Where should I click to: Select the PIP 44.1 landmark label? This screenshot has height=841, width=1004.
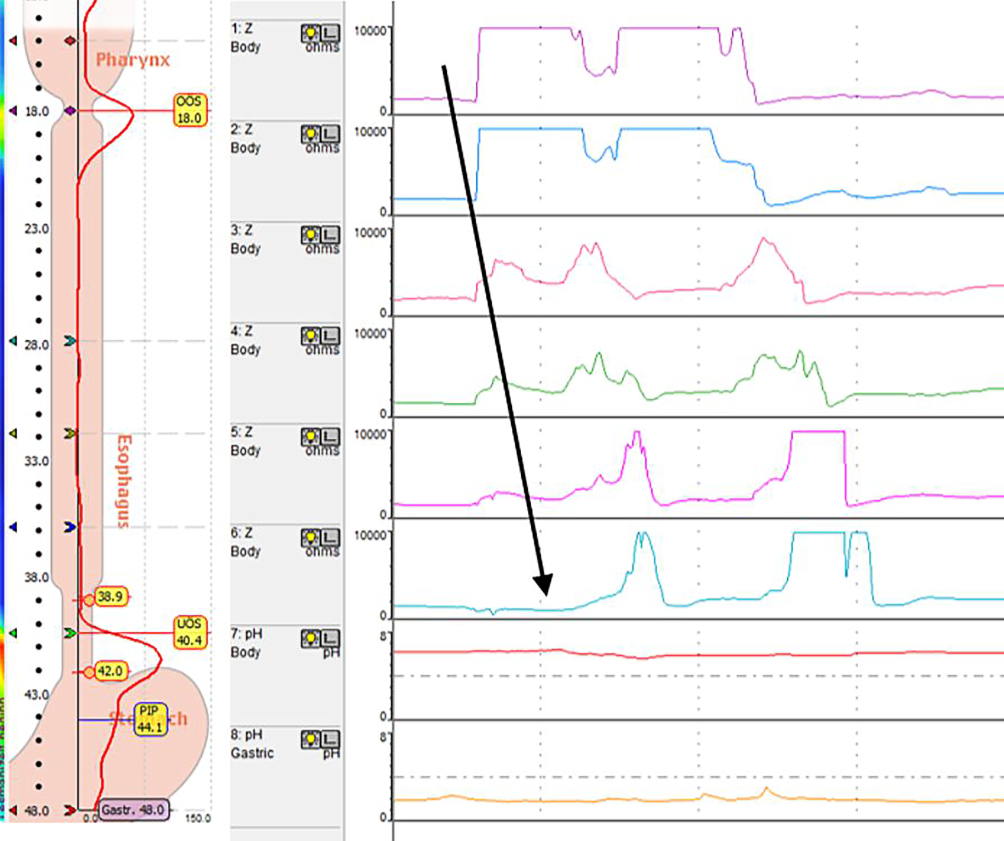coord(150,719)
